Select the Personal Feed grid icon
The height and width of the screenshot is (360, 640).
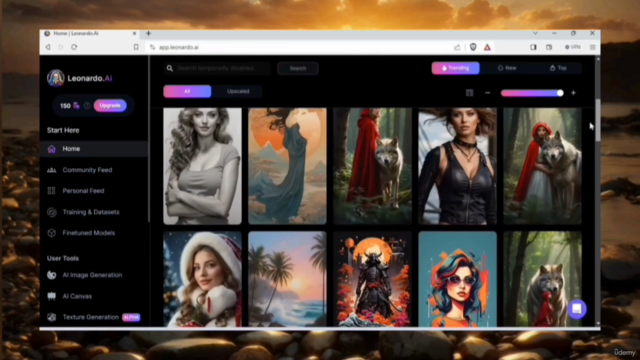[51, 191]
